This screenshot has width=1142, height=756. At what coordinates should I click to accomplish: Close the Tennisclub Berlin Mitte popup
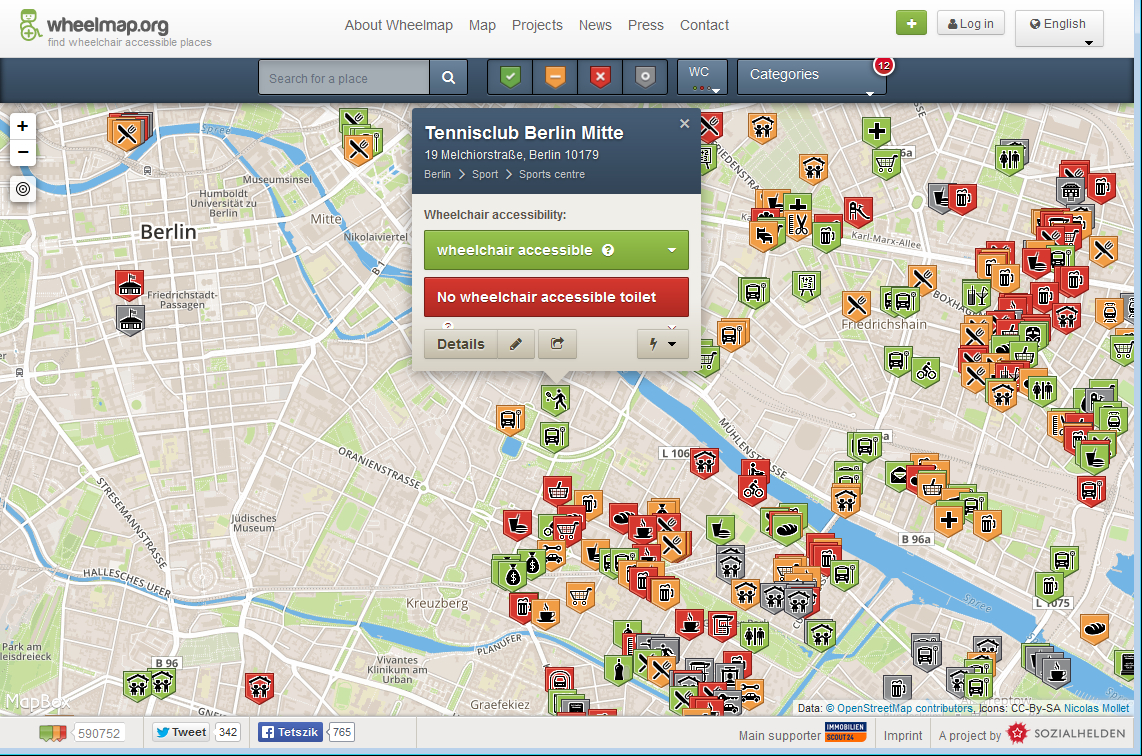click(685, 124)
